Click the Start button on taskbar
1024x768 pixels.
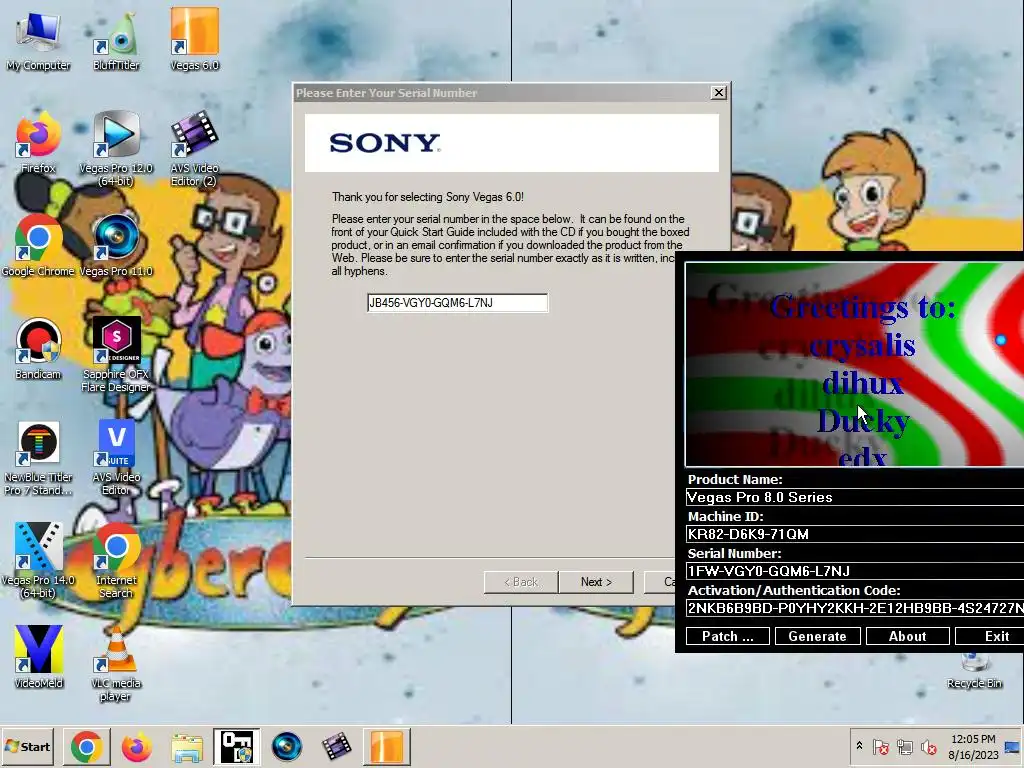pos(27,746)
